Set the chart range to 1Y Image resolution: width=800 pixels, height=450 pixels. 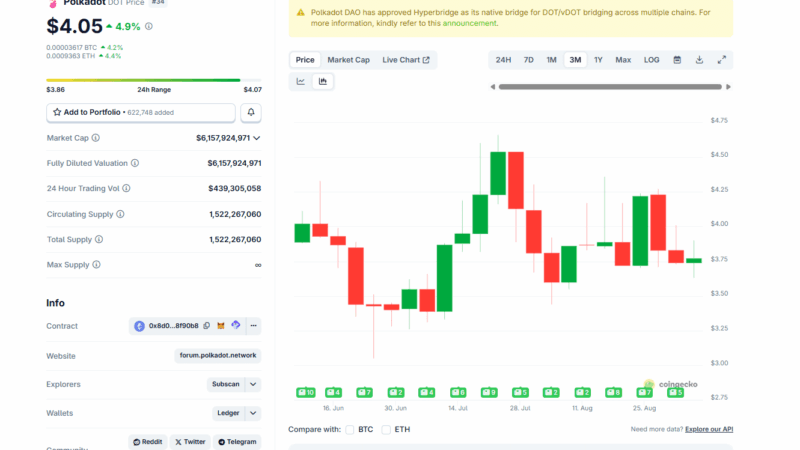coord(598,60)
